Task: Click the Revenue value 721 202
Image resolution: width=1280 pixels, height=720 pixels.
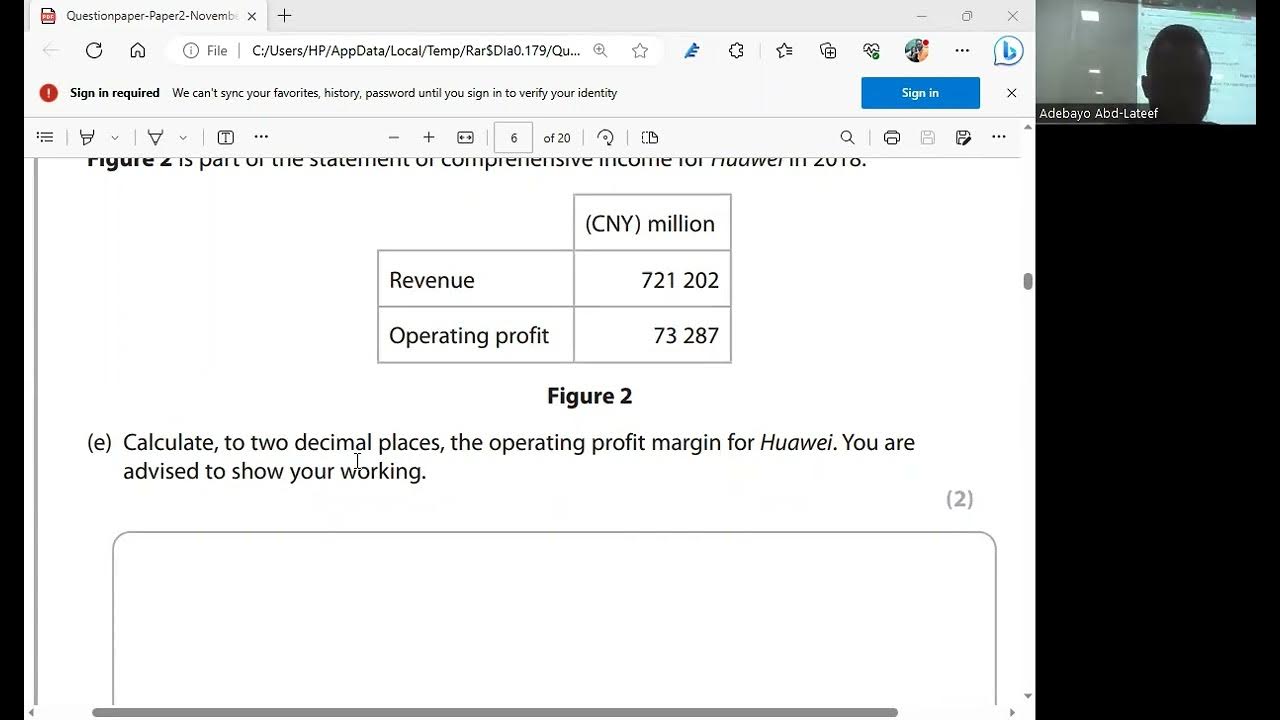Action: point(680,280)
